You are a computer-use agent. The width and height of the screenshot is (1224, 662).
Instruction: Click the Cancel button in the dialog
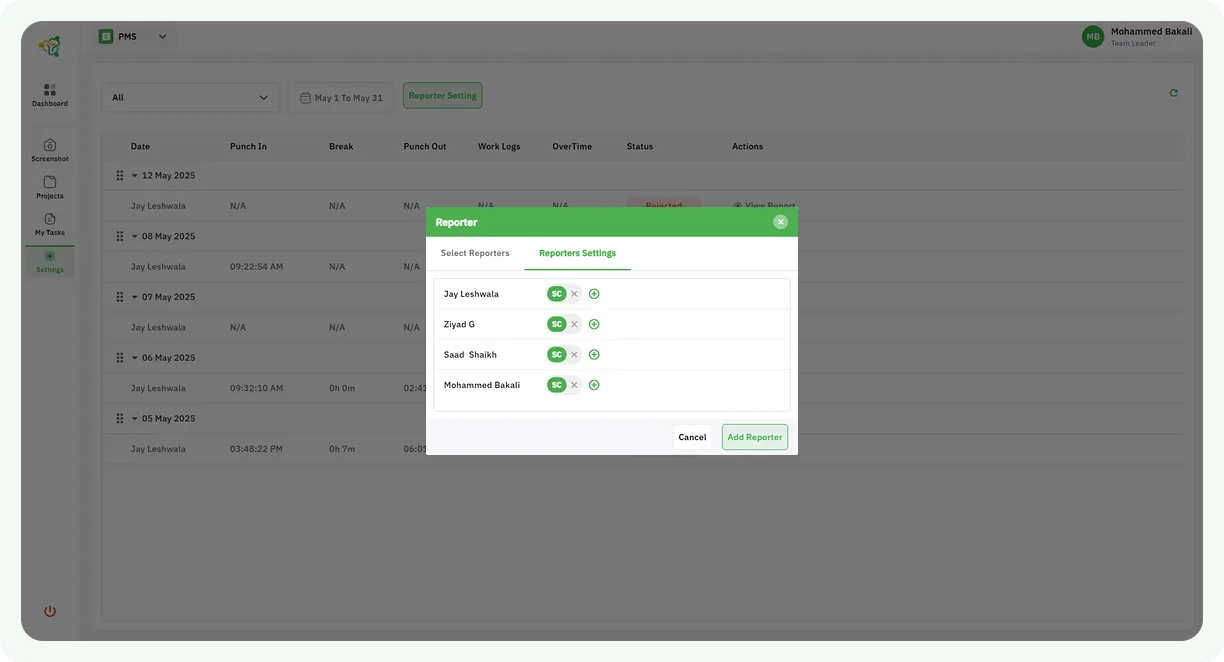pyautogui.click(x=692, y=437)
